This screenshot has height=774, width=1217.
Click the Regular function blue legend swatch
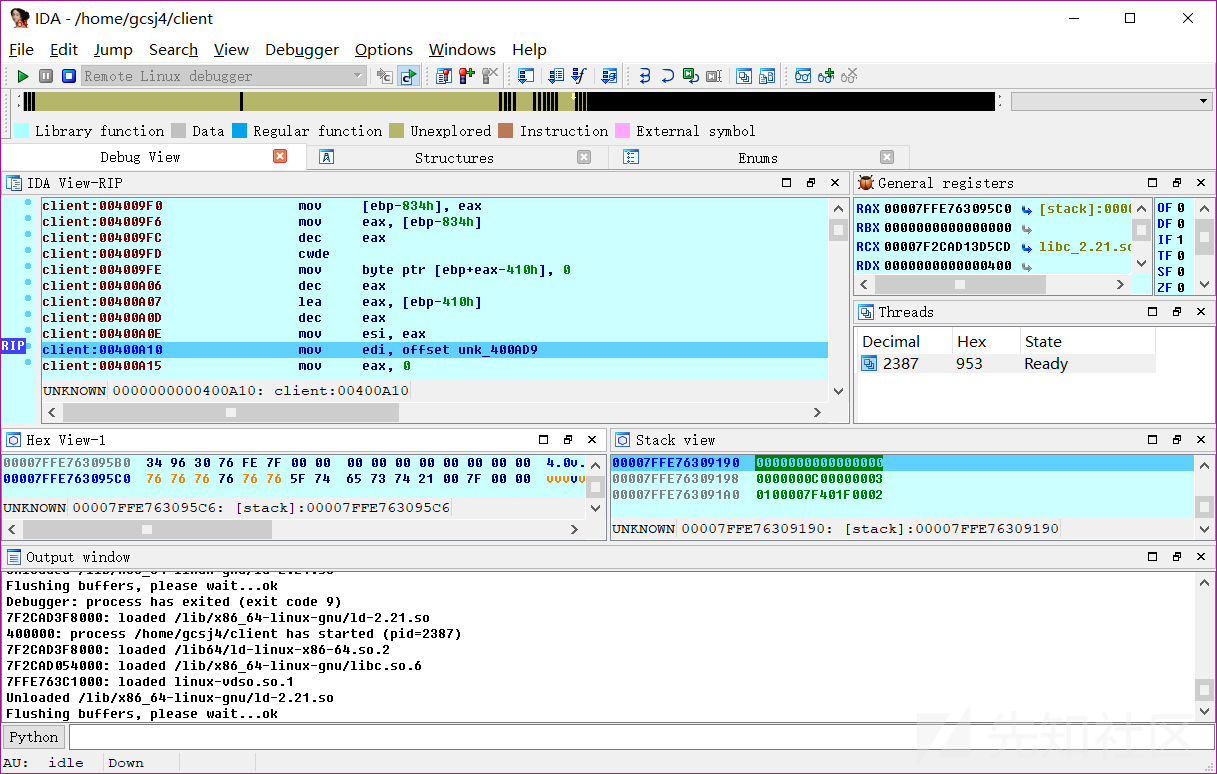[239, 131]
